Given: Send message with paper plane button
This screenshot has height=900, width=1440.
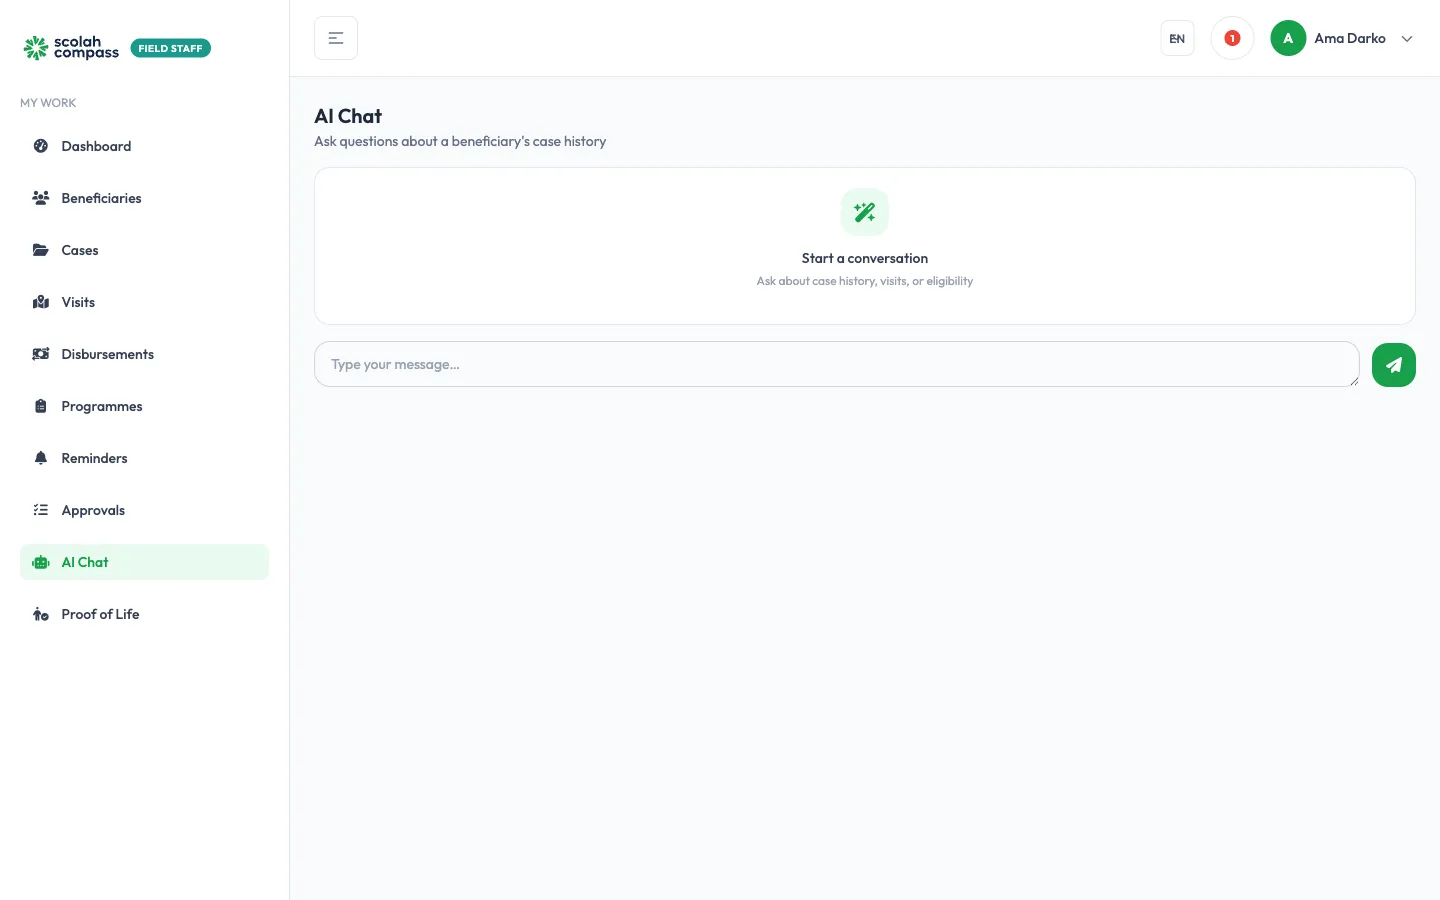Looking at the screenshot, I should click(1394, 365).
